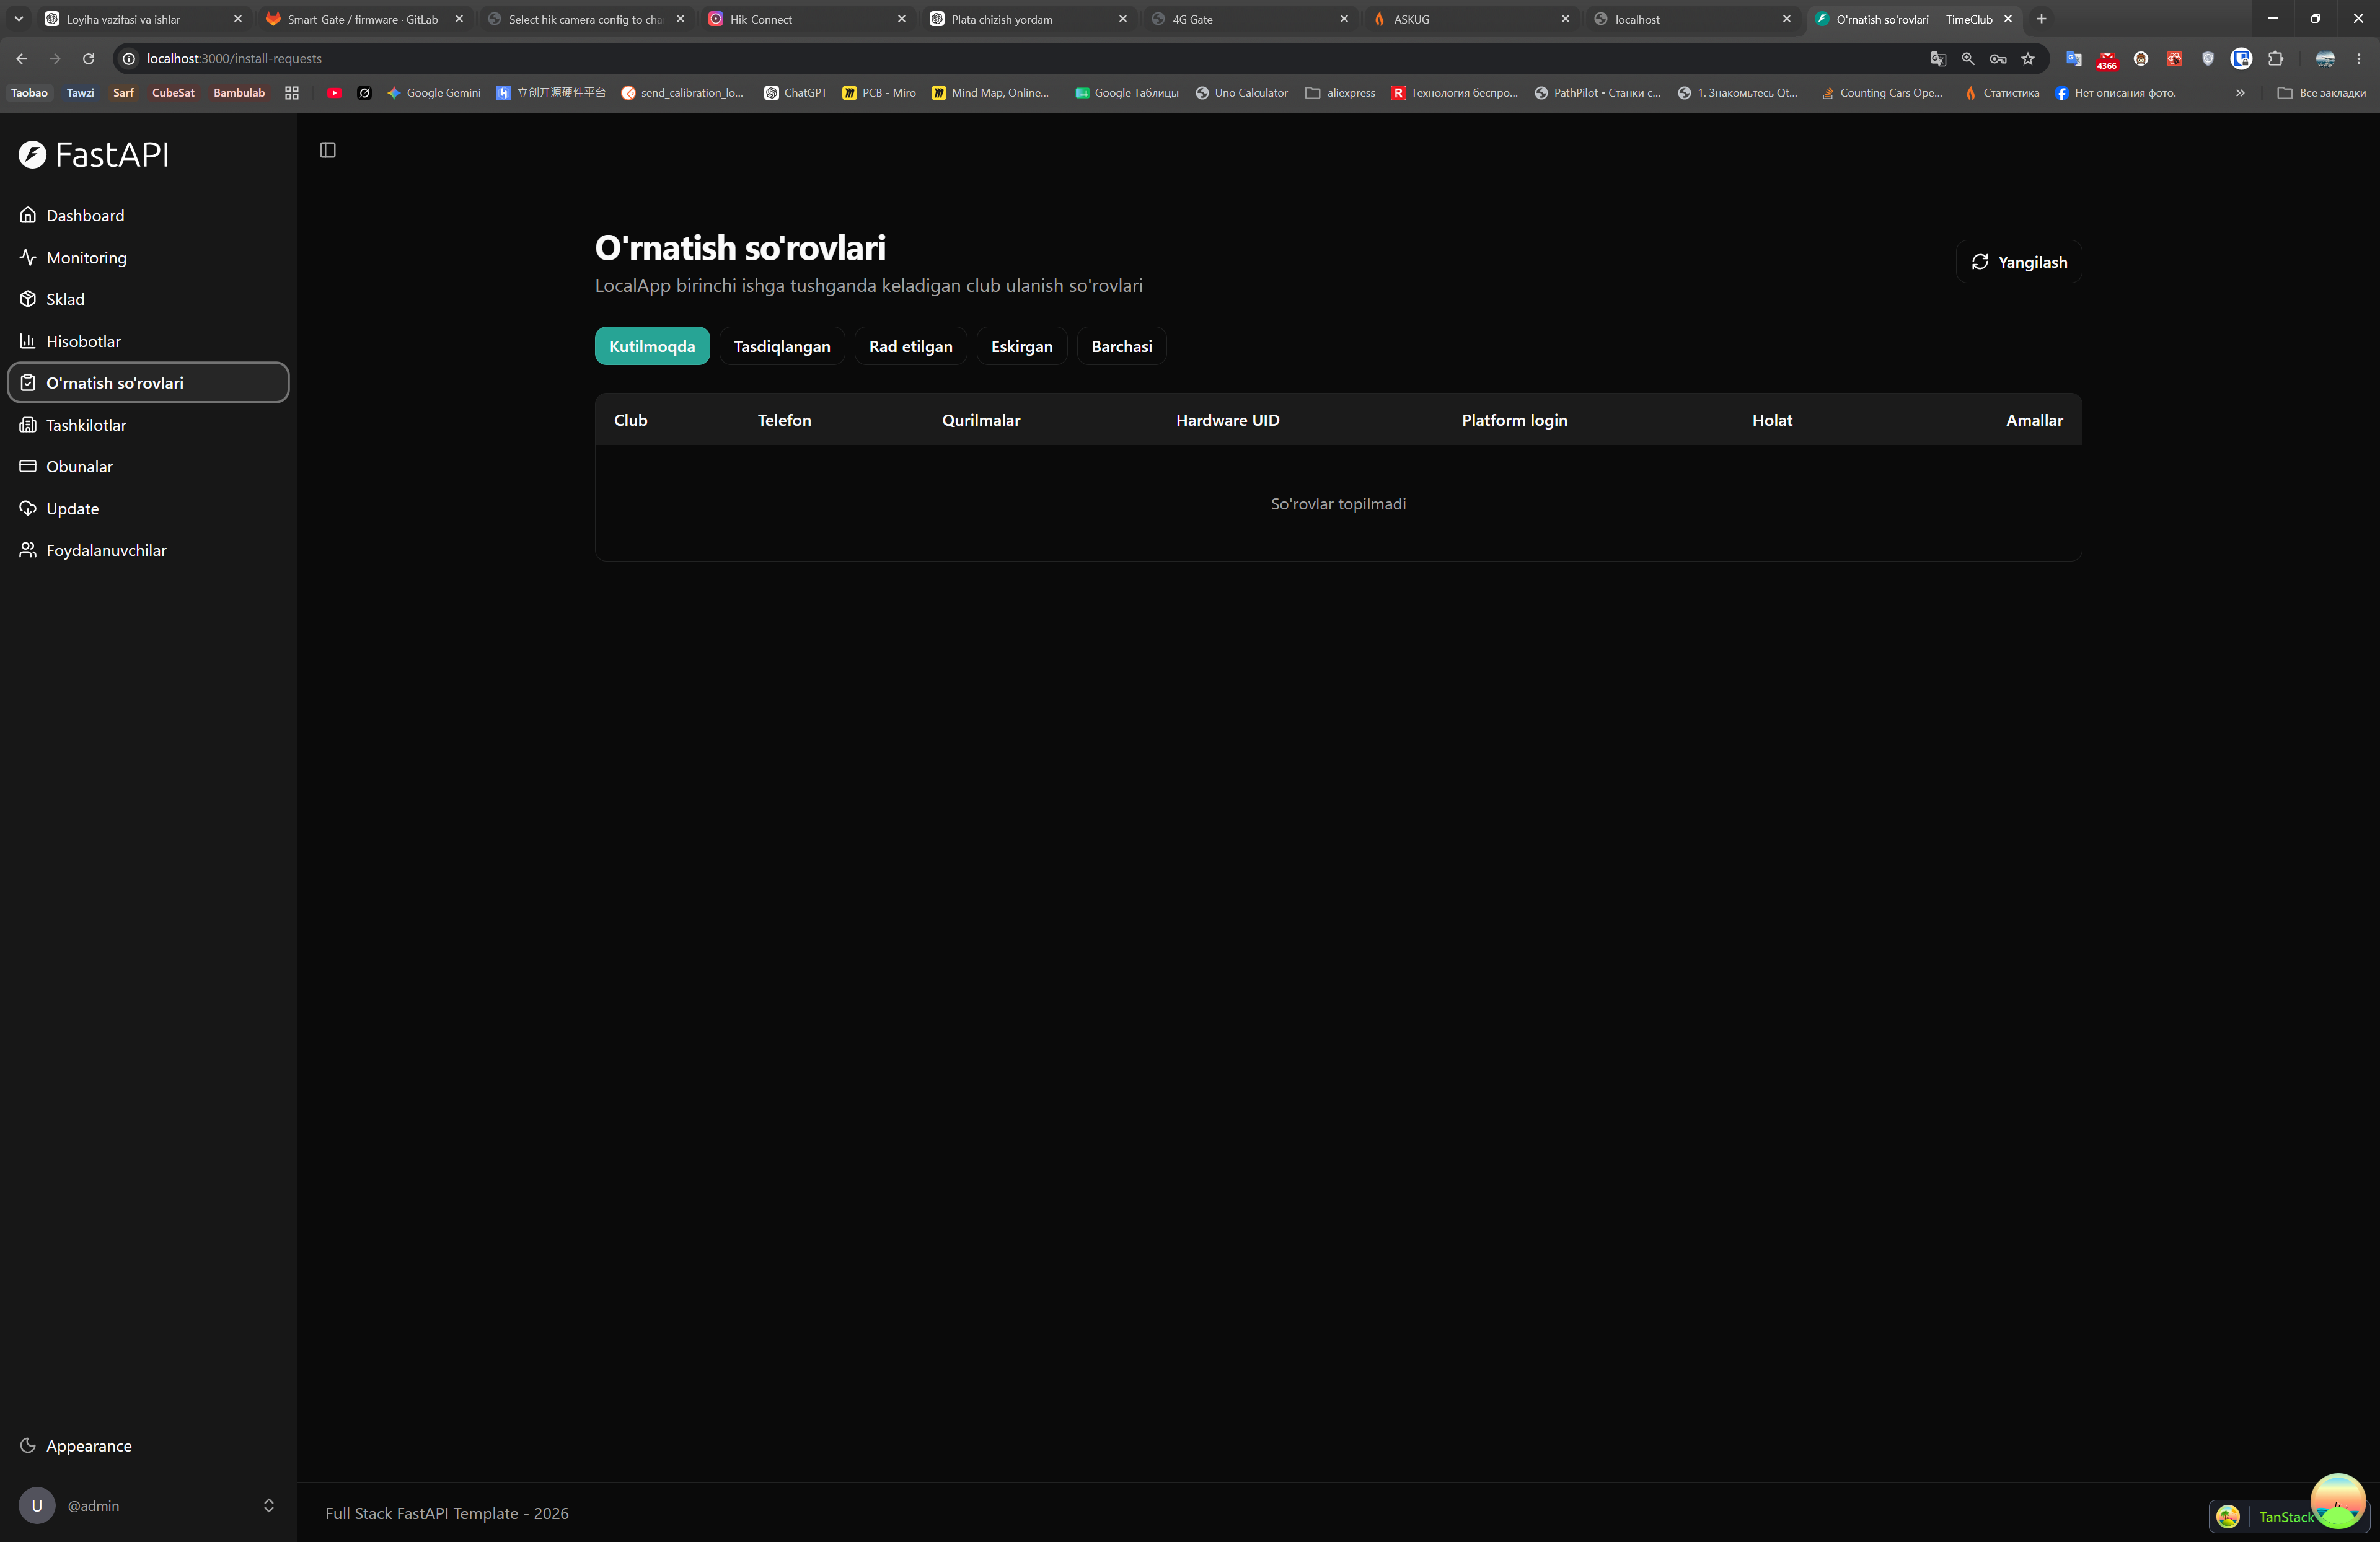Select the Rad etilgan filter
Screen dimensions: 2380x1542
910,346
